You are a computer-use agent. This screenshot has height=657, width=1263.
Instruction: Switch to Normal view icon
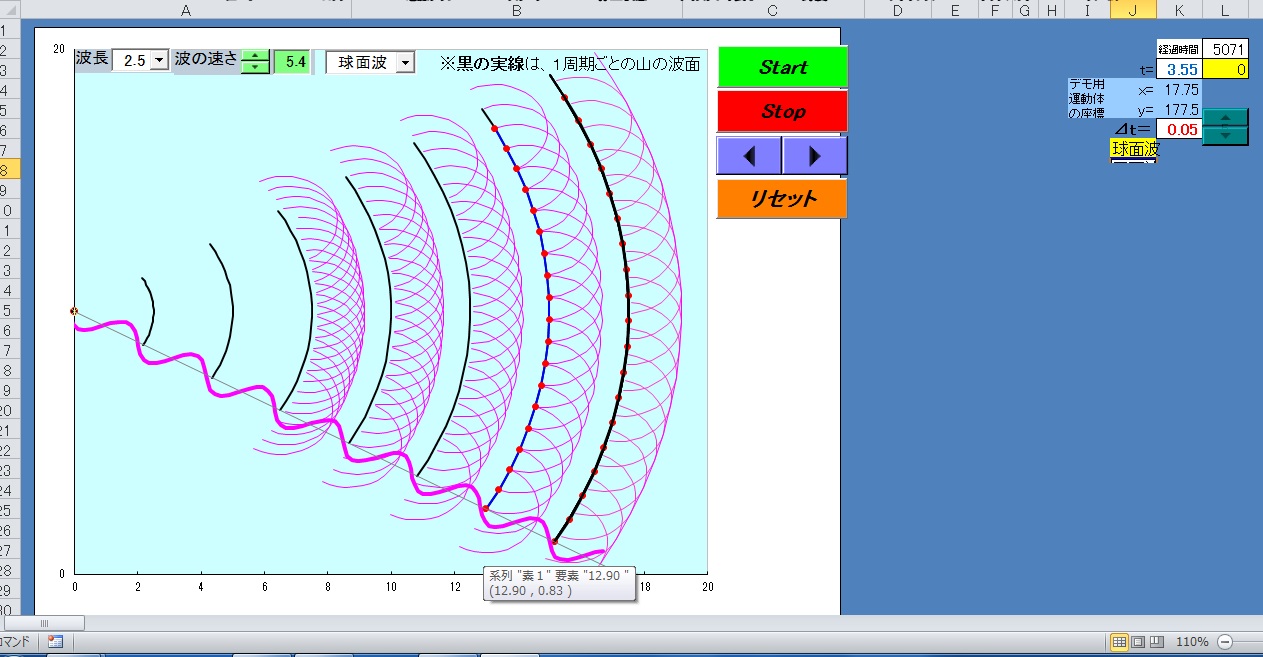coord(1120,641)
